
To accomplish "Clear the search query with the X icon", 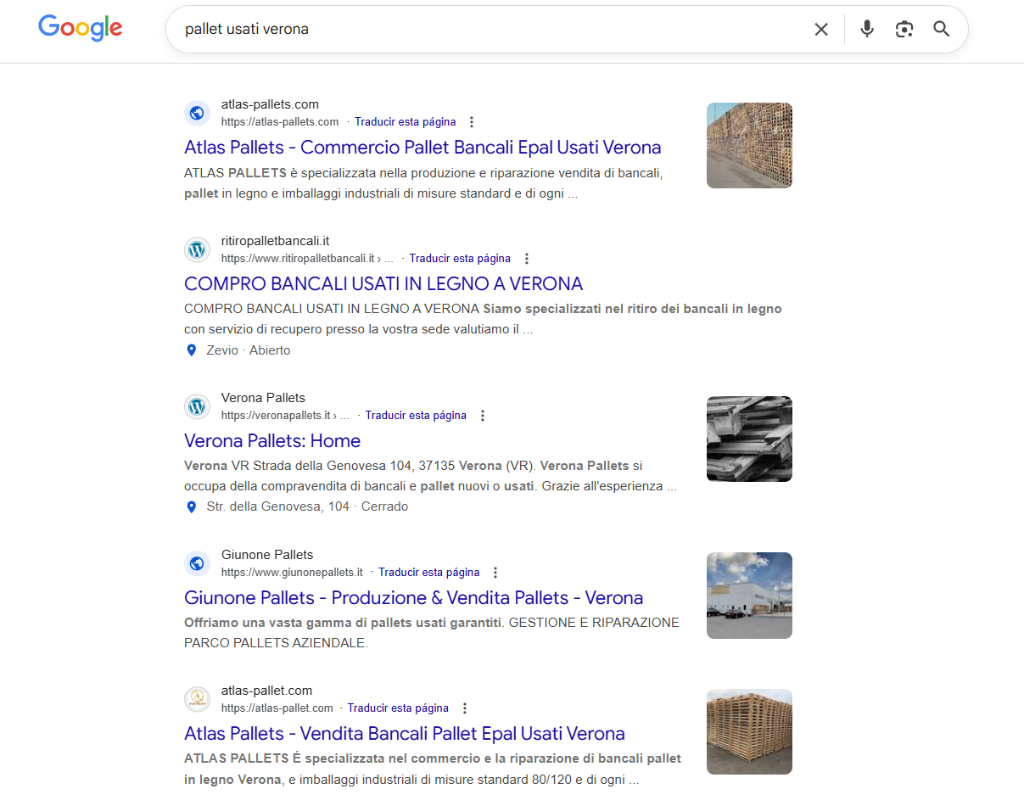I will [821, 29].
